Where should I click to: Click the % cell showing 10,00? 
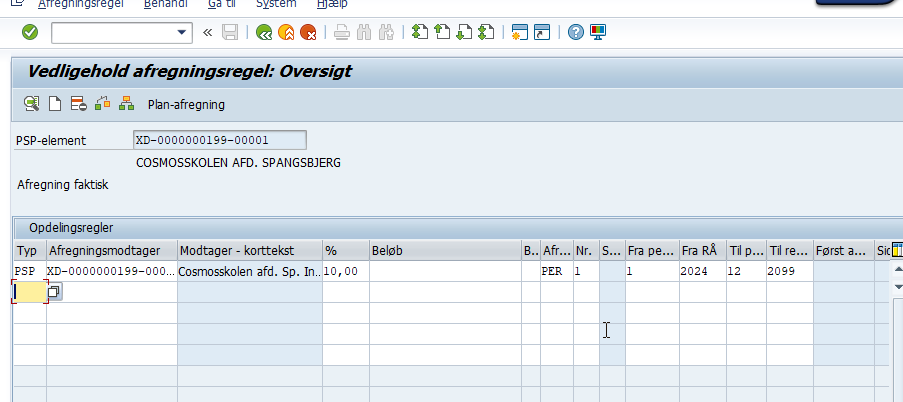point(345,271)
